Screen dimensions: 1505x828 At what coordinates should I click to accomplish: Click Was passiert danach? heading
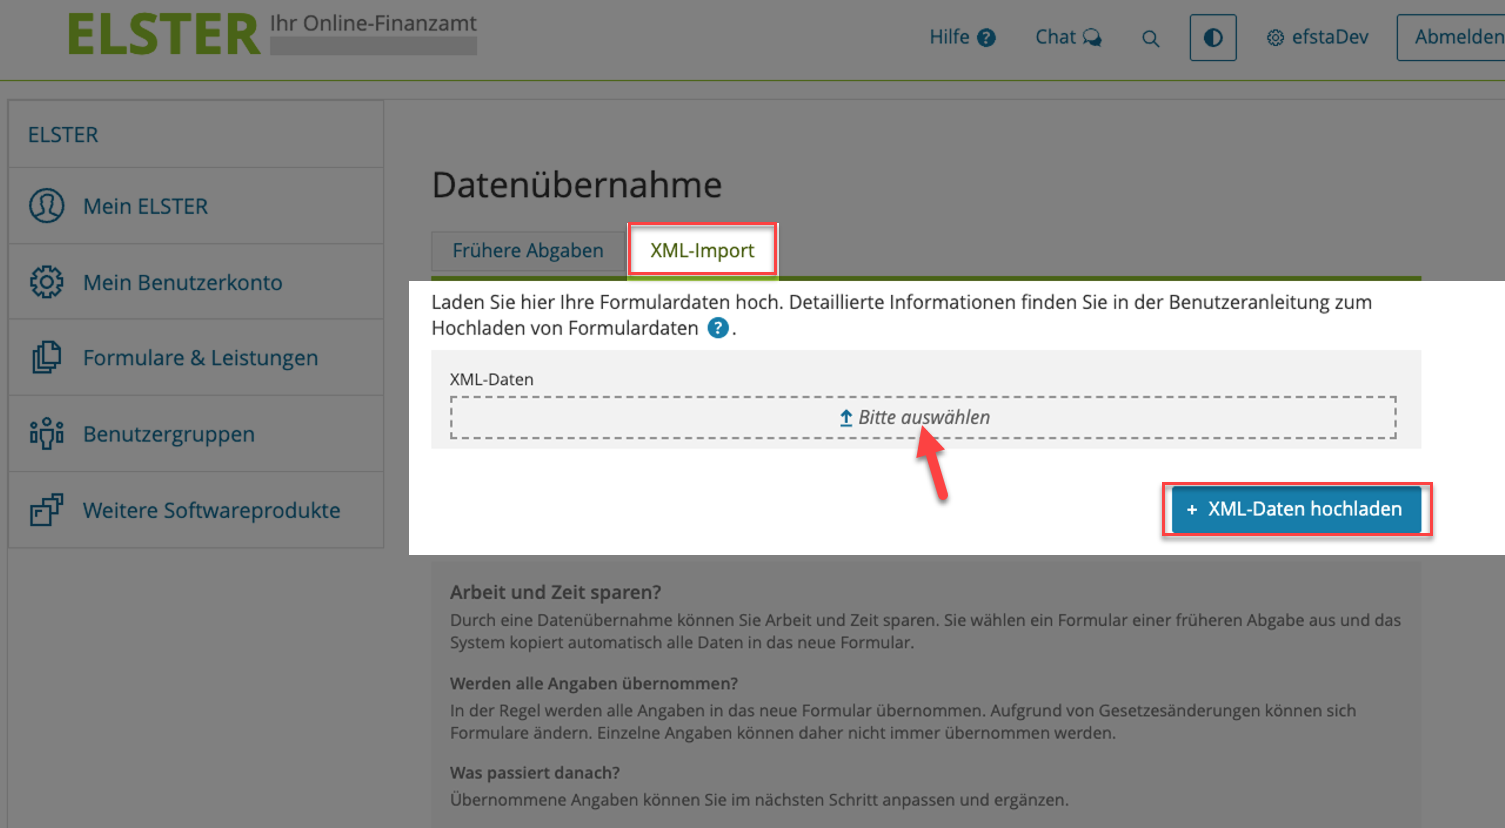tap(535, 773)
